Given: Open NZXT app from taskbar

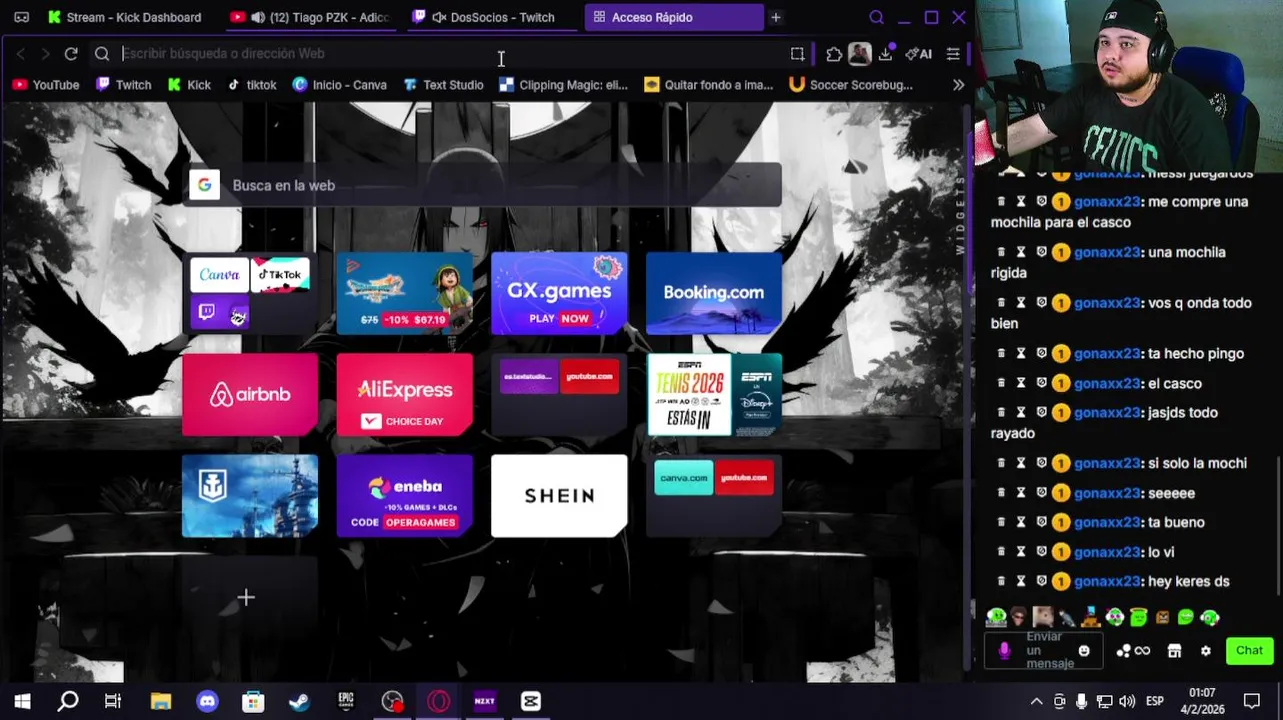Looking at the screenshot, I should 484,702.
